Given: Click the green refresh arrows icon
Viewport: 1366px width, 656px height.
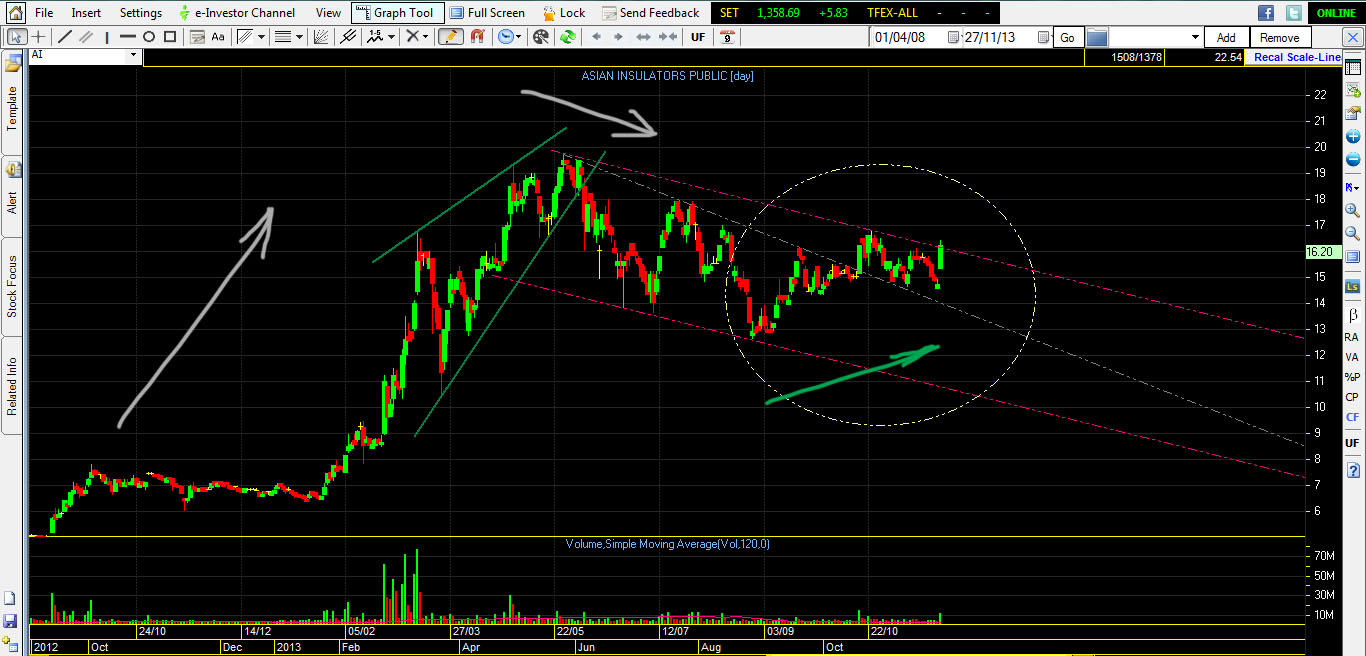Looking at the screenshot, I should pyautogui.click(x=568, y=36).
